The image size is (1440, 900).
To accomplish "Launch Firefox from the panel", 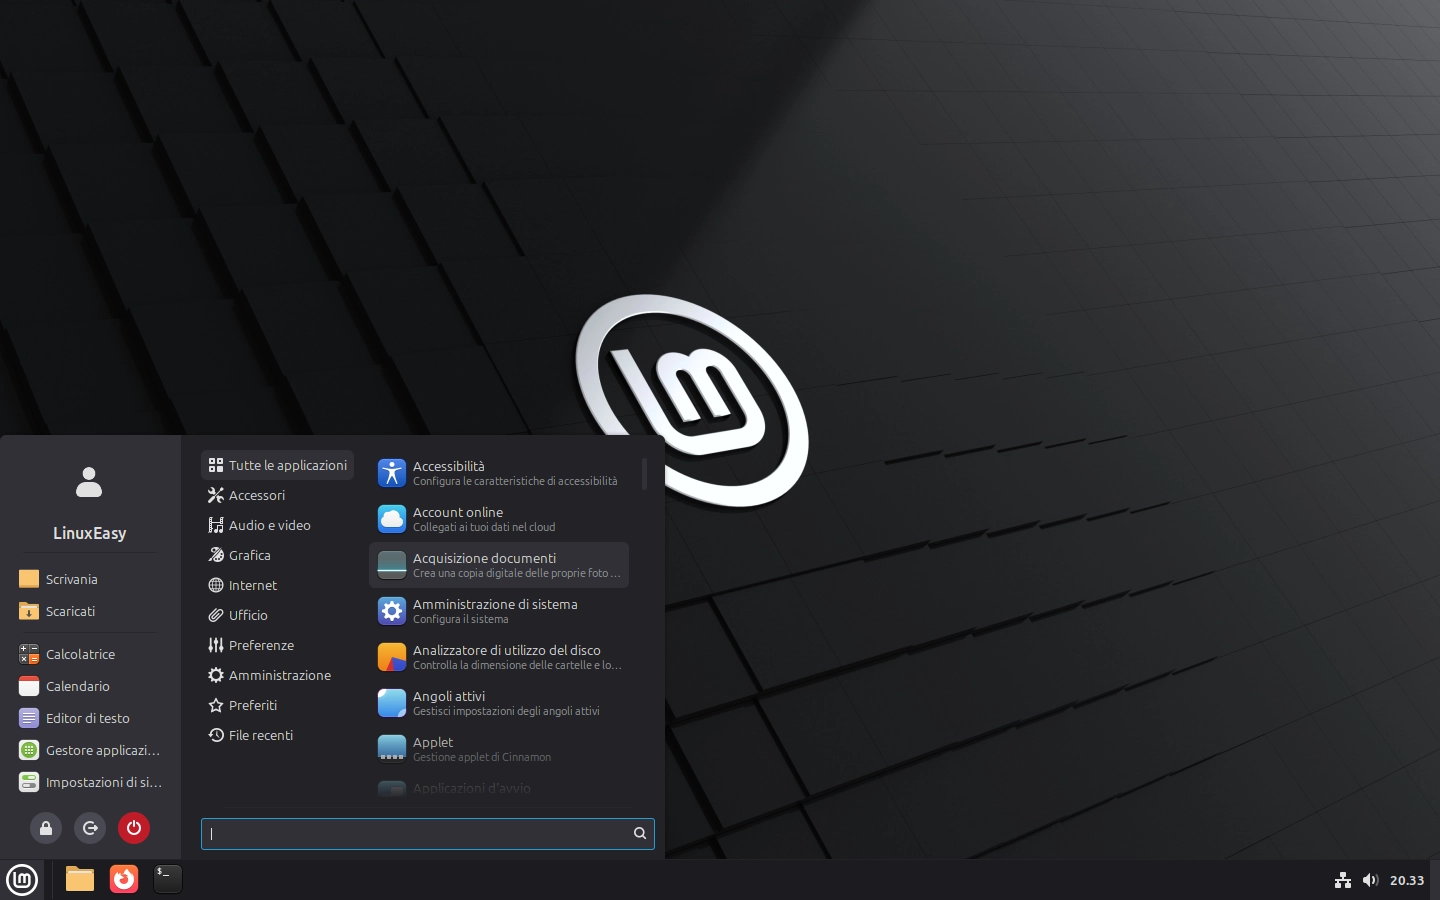I will pyautogui.click(x=124, y=879).
